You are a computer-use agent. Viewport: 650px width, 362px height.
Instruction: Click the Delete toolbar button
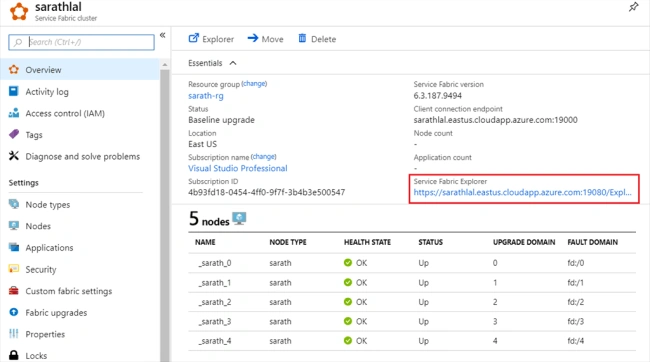pos(318,39)
